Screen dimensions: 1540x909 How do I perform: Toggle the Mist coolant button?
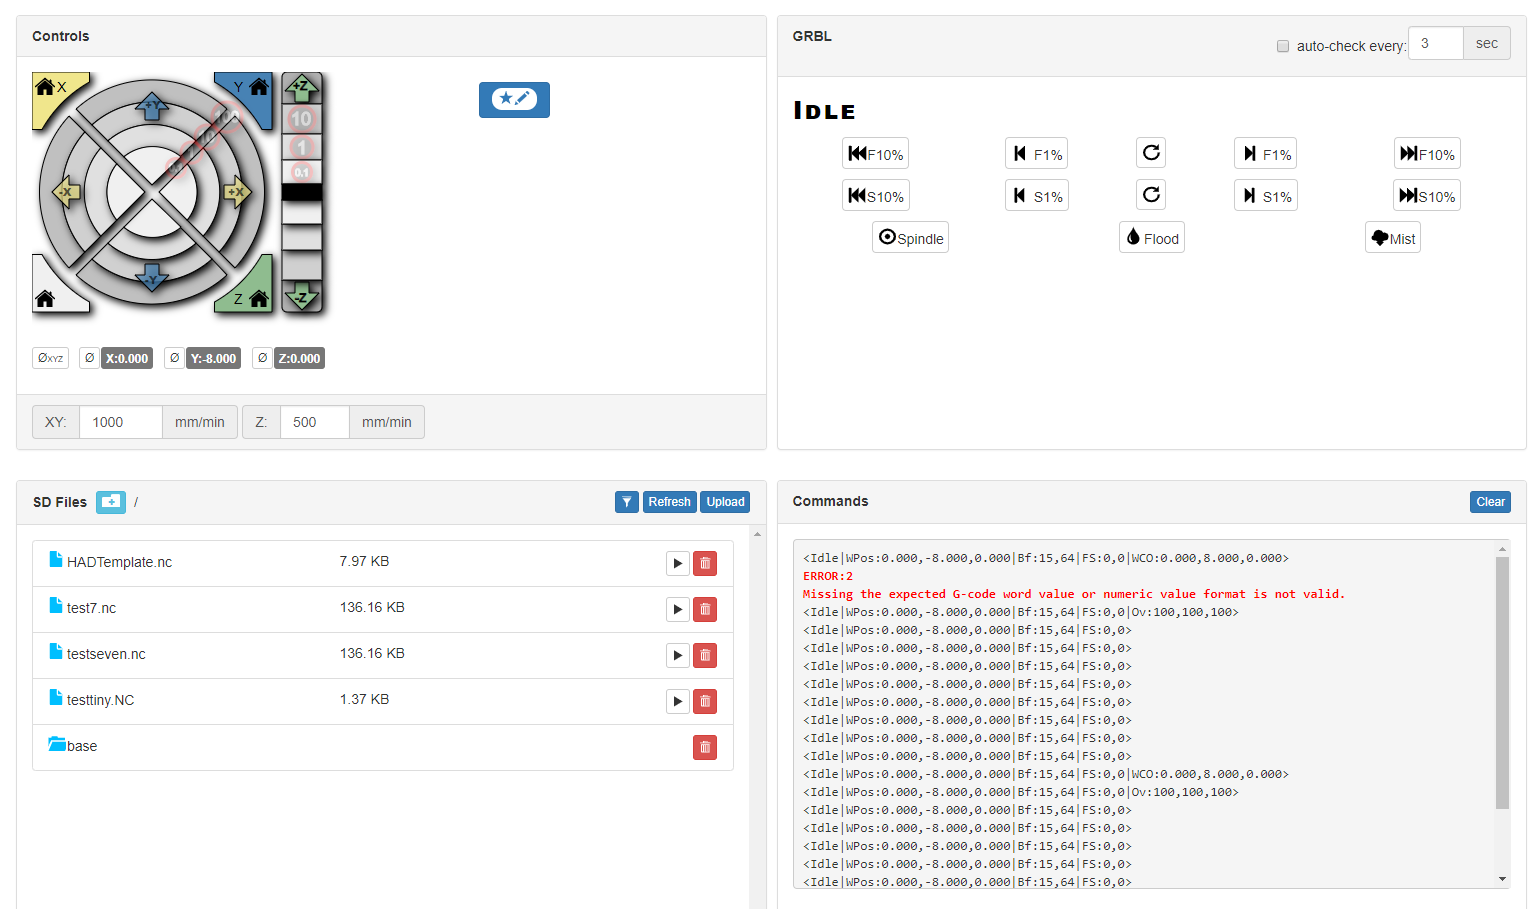pos(1393,238)
